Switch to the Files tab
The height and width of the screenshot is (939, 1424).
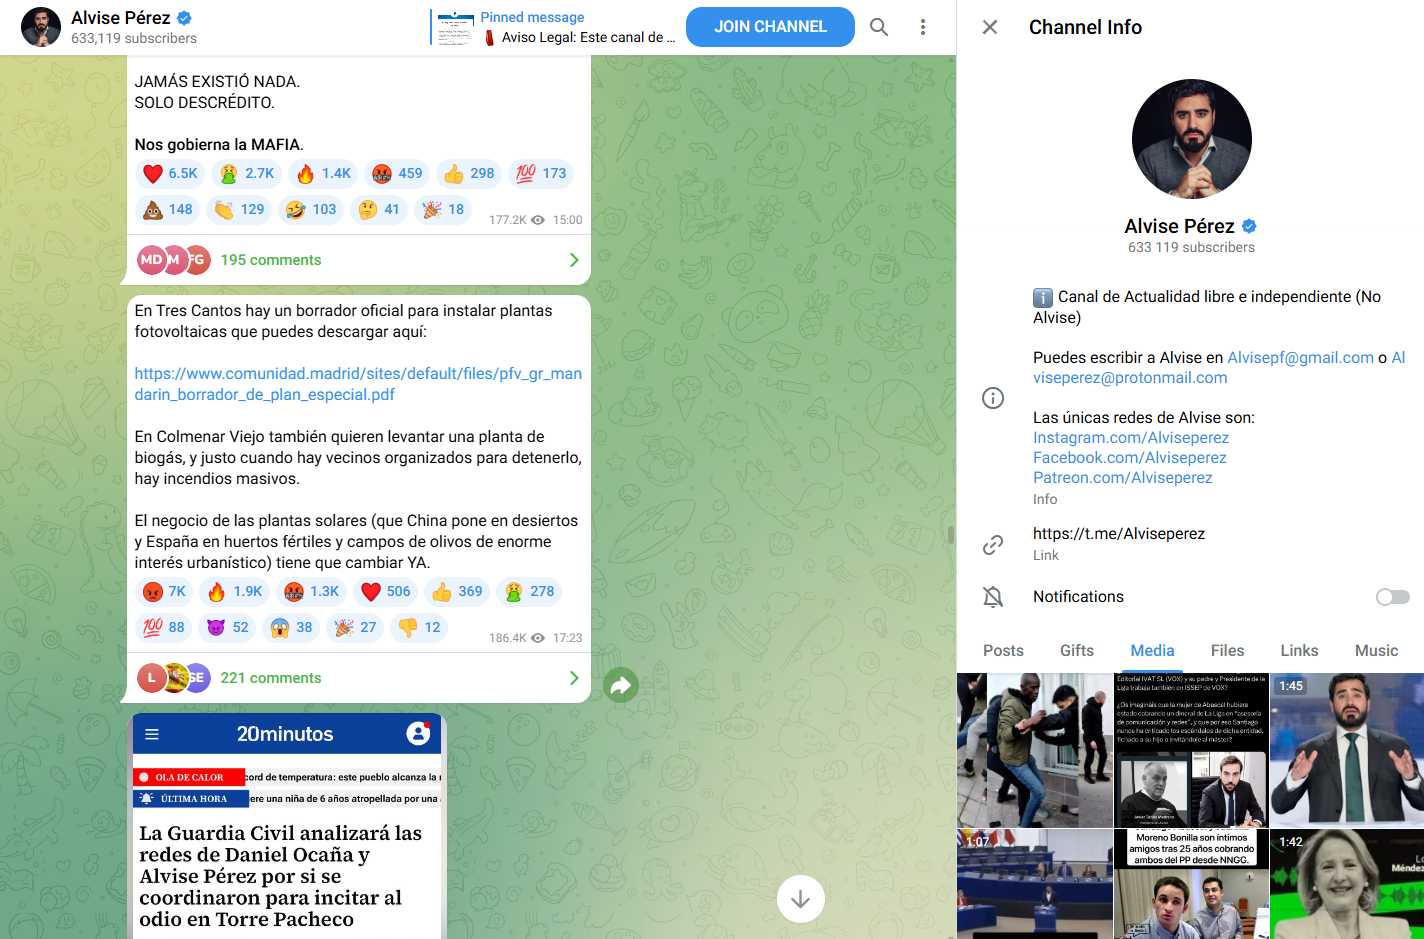[x=1227, y=651]
